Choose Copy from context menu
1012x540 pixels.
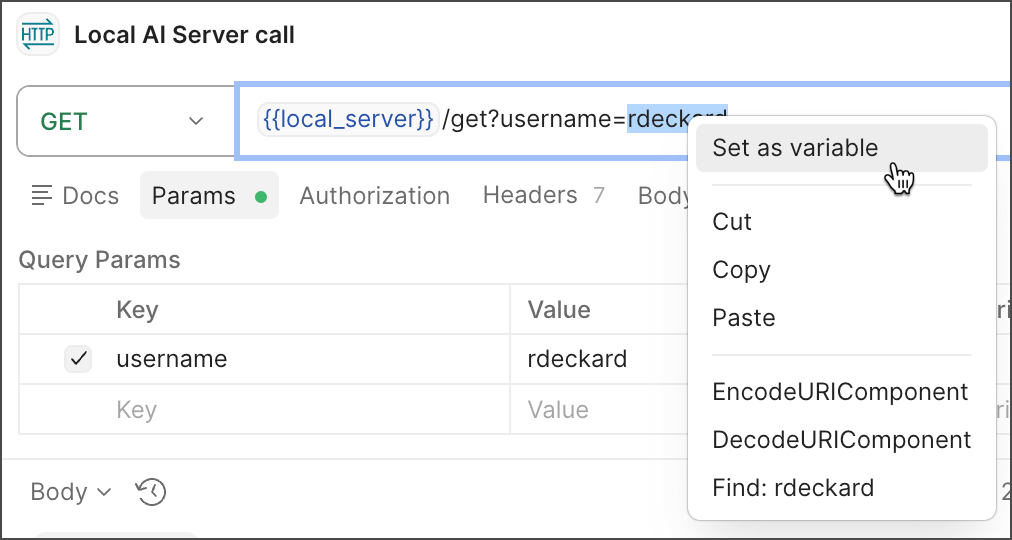[741, 270]
